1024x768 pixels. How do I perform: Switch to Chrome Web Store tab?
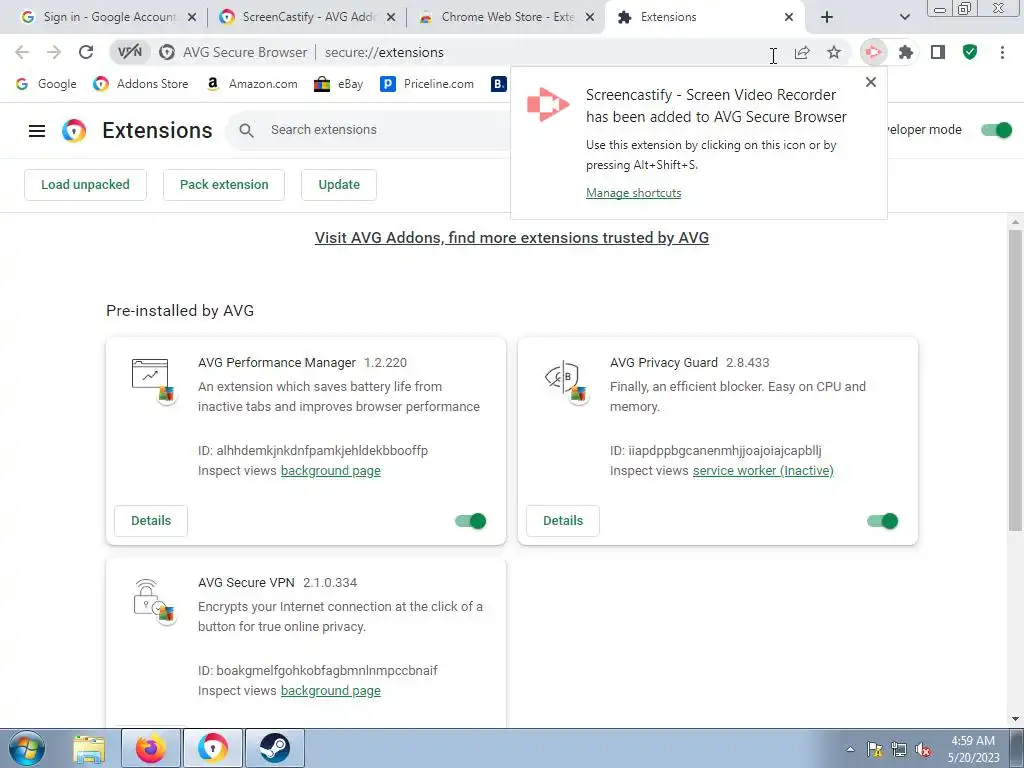pyautogui.click(x=506, y=17)
